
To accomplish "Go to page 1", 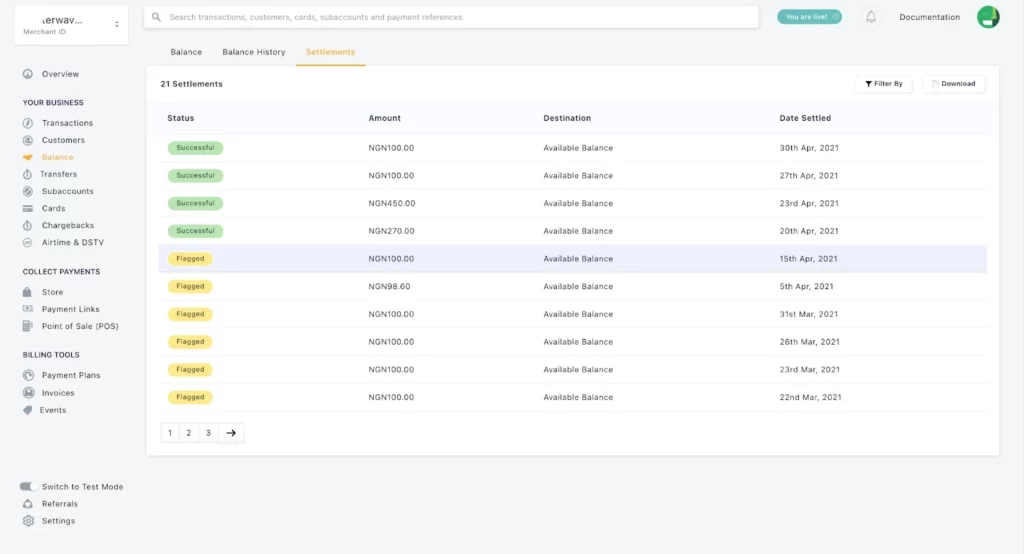I will click(170, 432).
